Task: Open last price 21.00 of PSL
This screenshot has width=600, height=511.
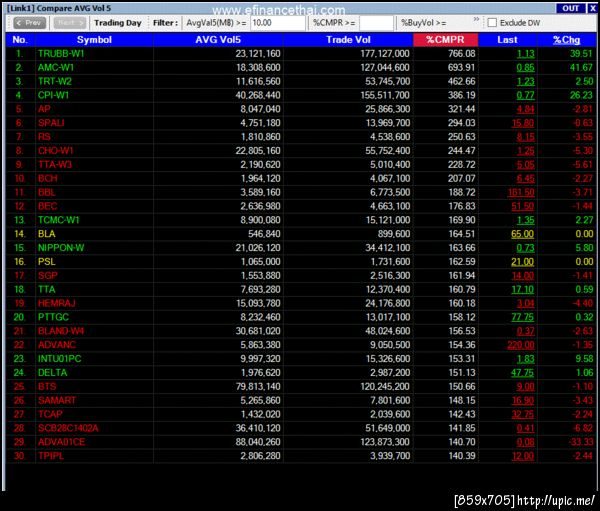Action: 523,262
